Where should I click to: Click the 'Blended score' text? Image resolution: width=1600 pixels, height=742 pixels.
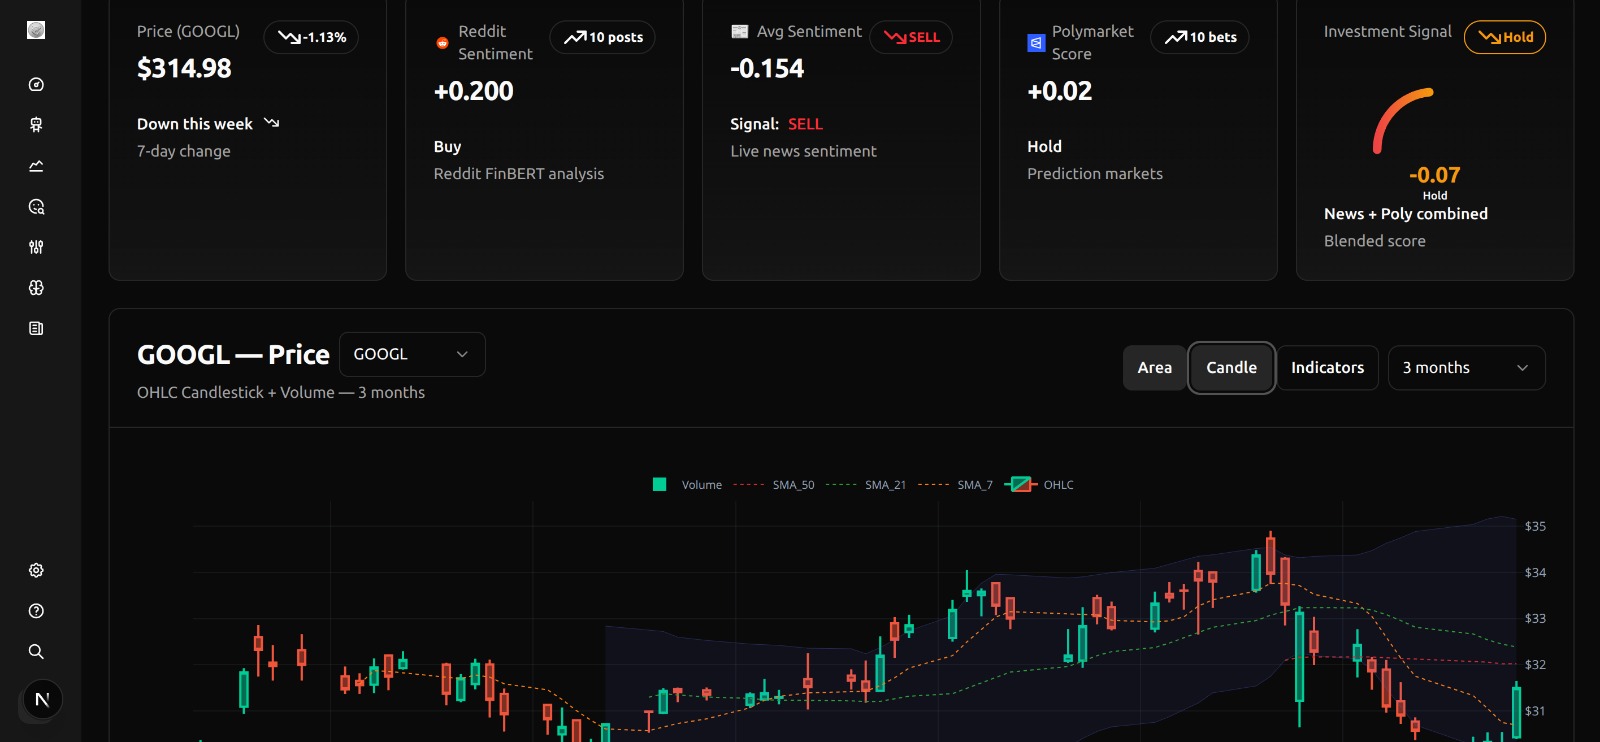(1375, 241)
